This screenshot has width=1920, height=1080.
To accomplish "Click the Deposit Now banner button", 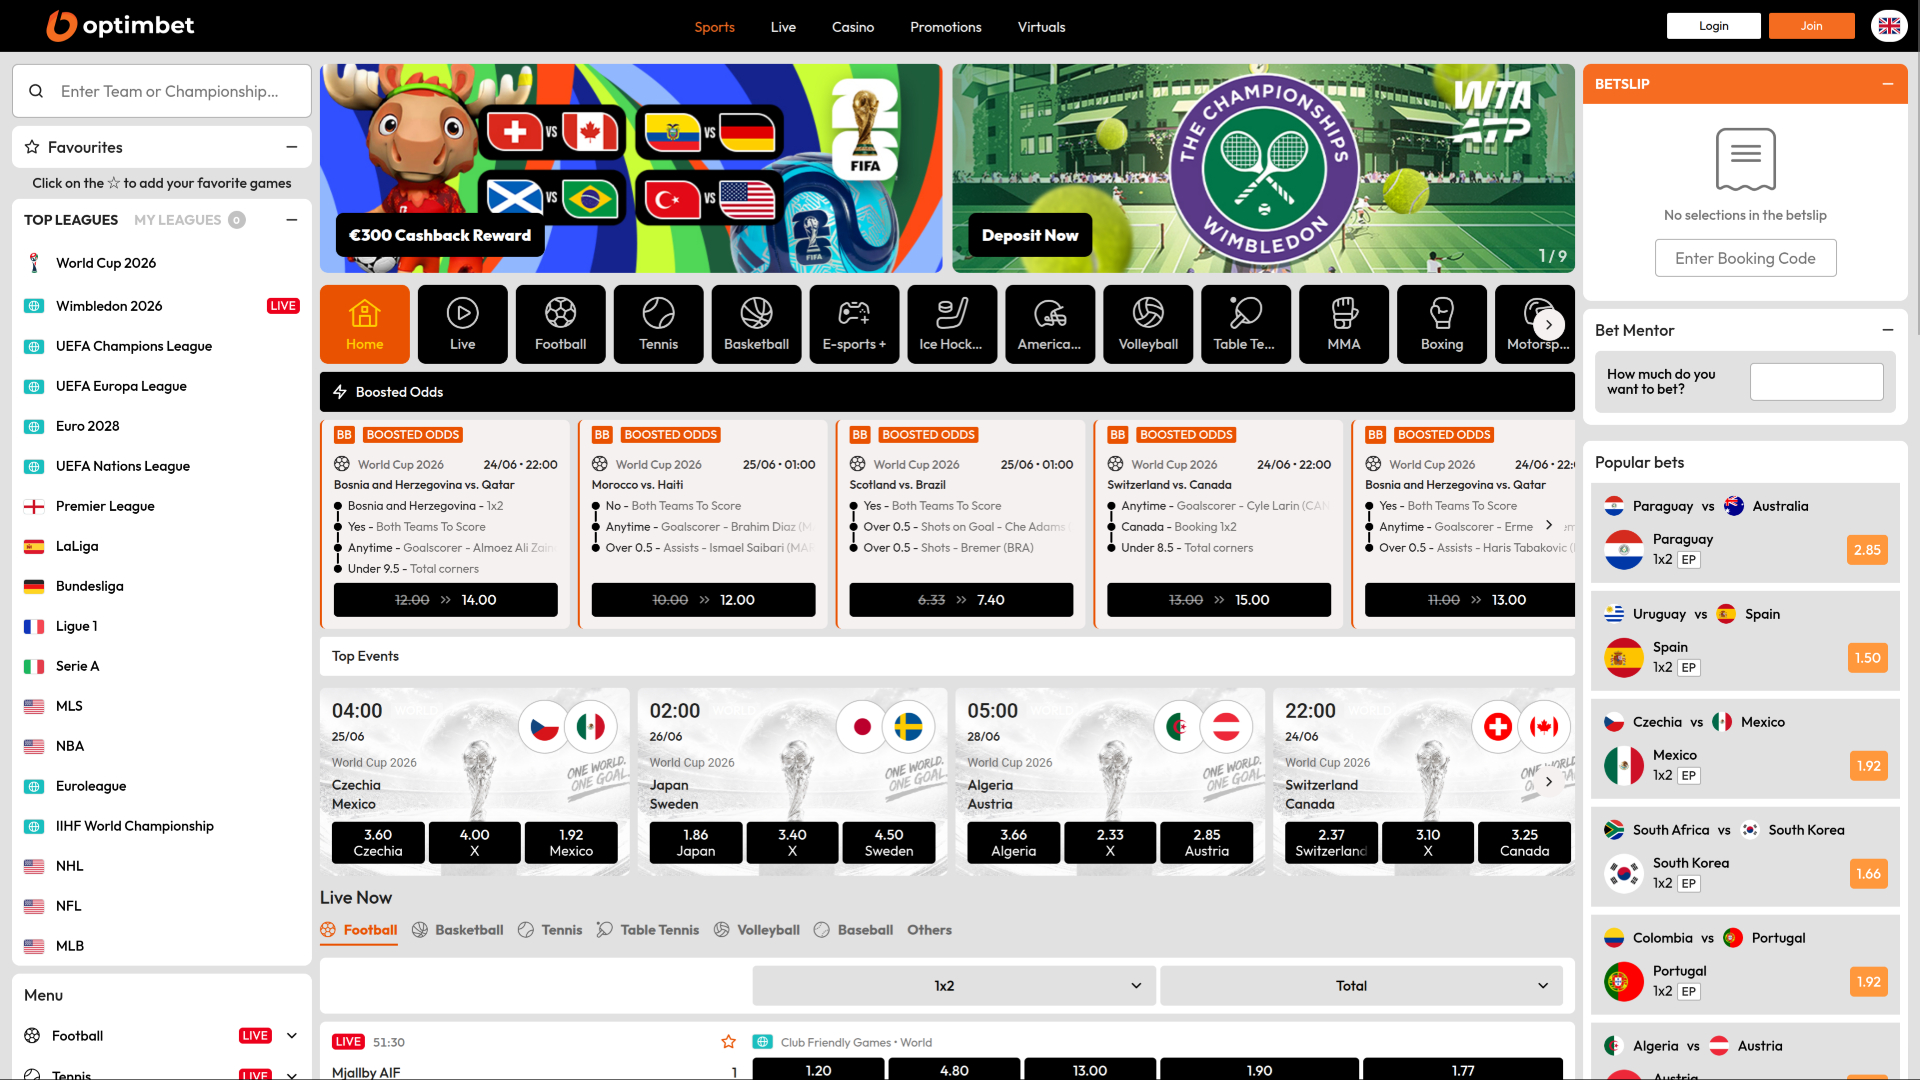I will click(1029, 236).
